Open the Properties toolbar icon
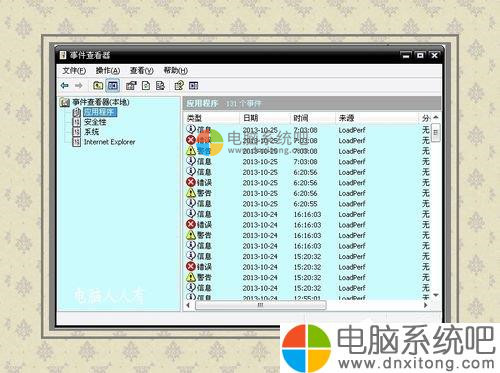This screenshot has width=500, height=373. [x=131, y=86]
